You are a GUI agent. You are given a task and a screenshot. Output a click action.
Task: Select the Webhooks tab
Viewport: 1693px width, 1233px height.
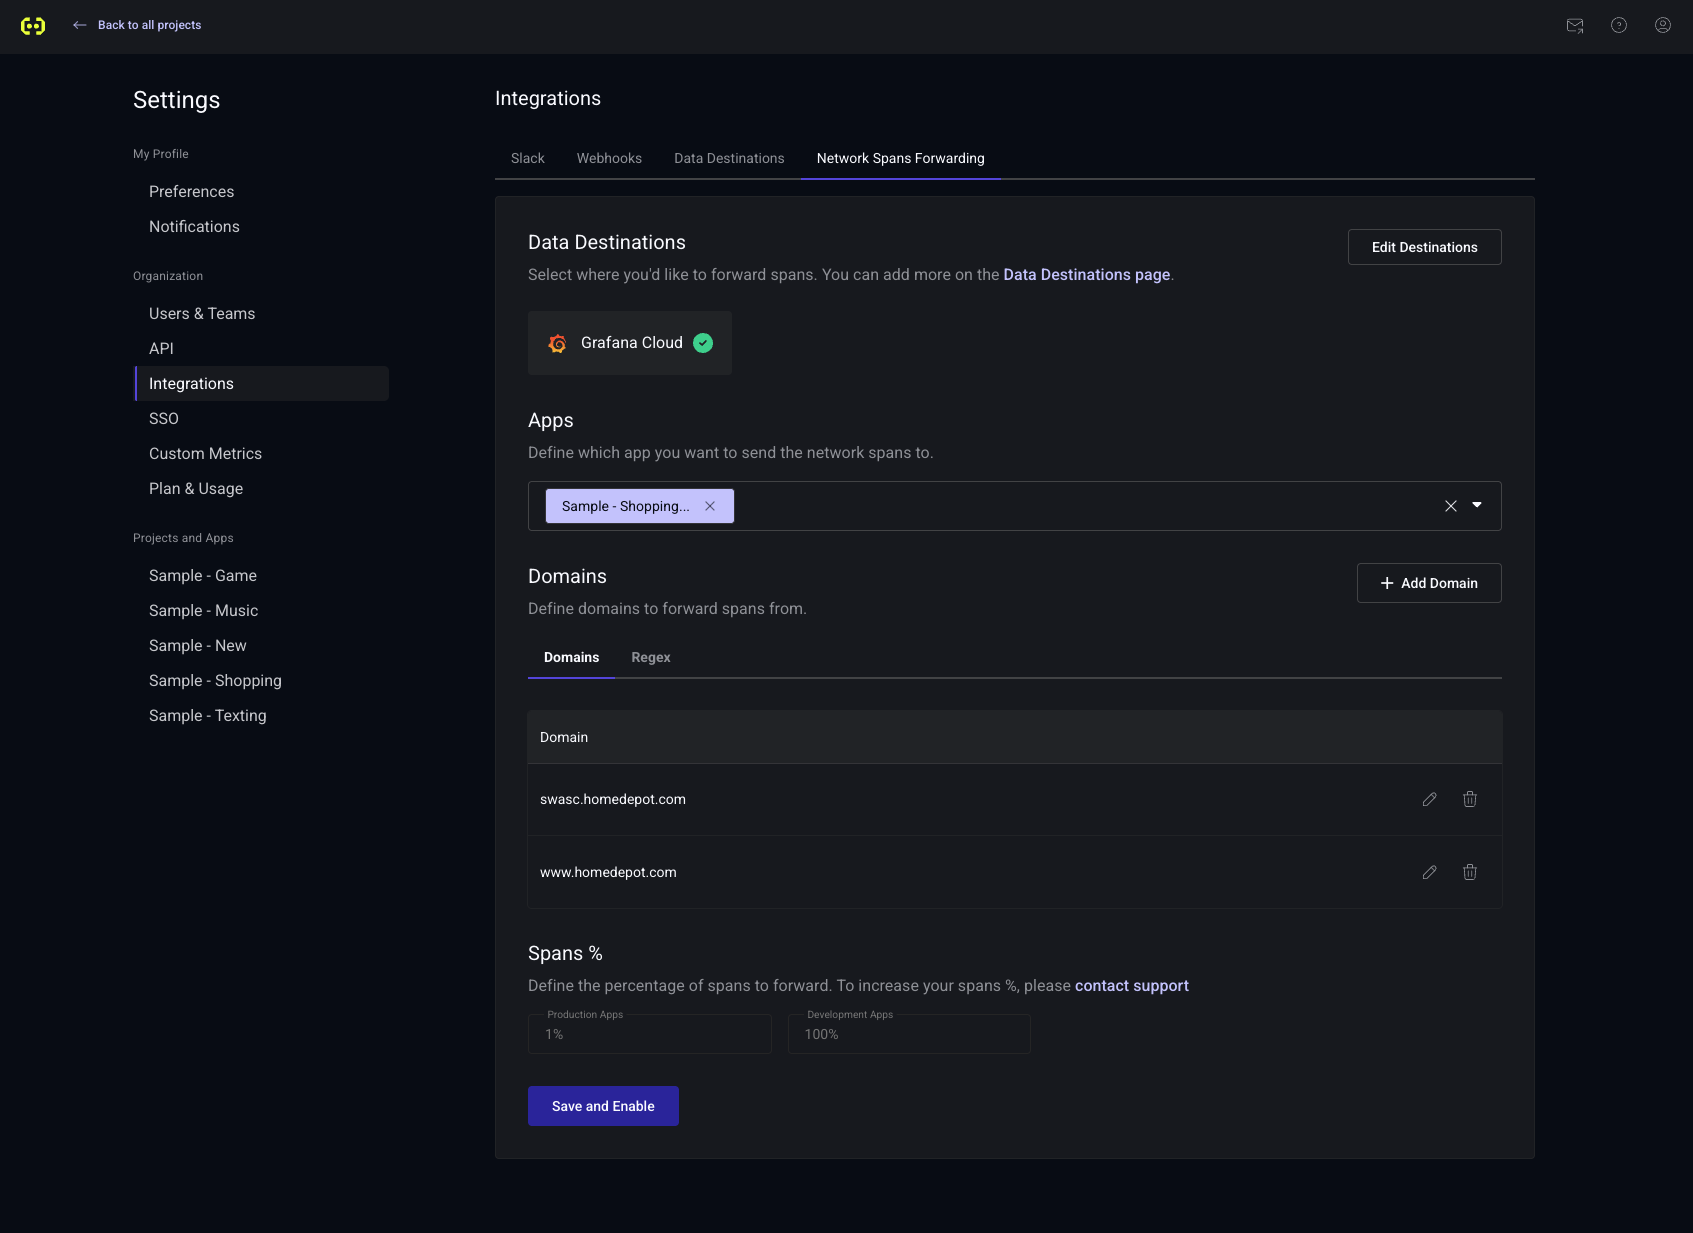pos(609,159)
